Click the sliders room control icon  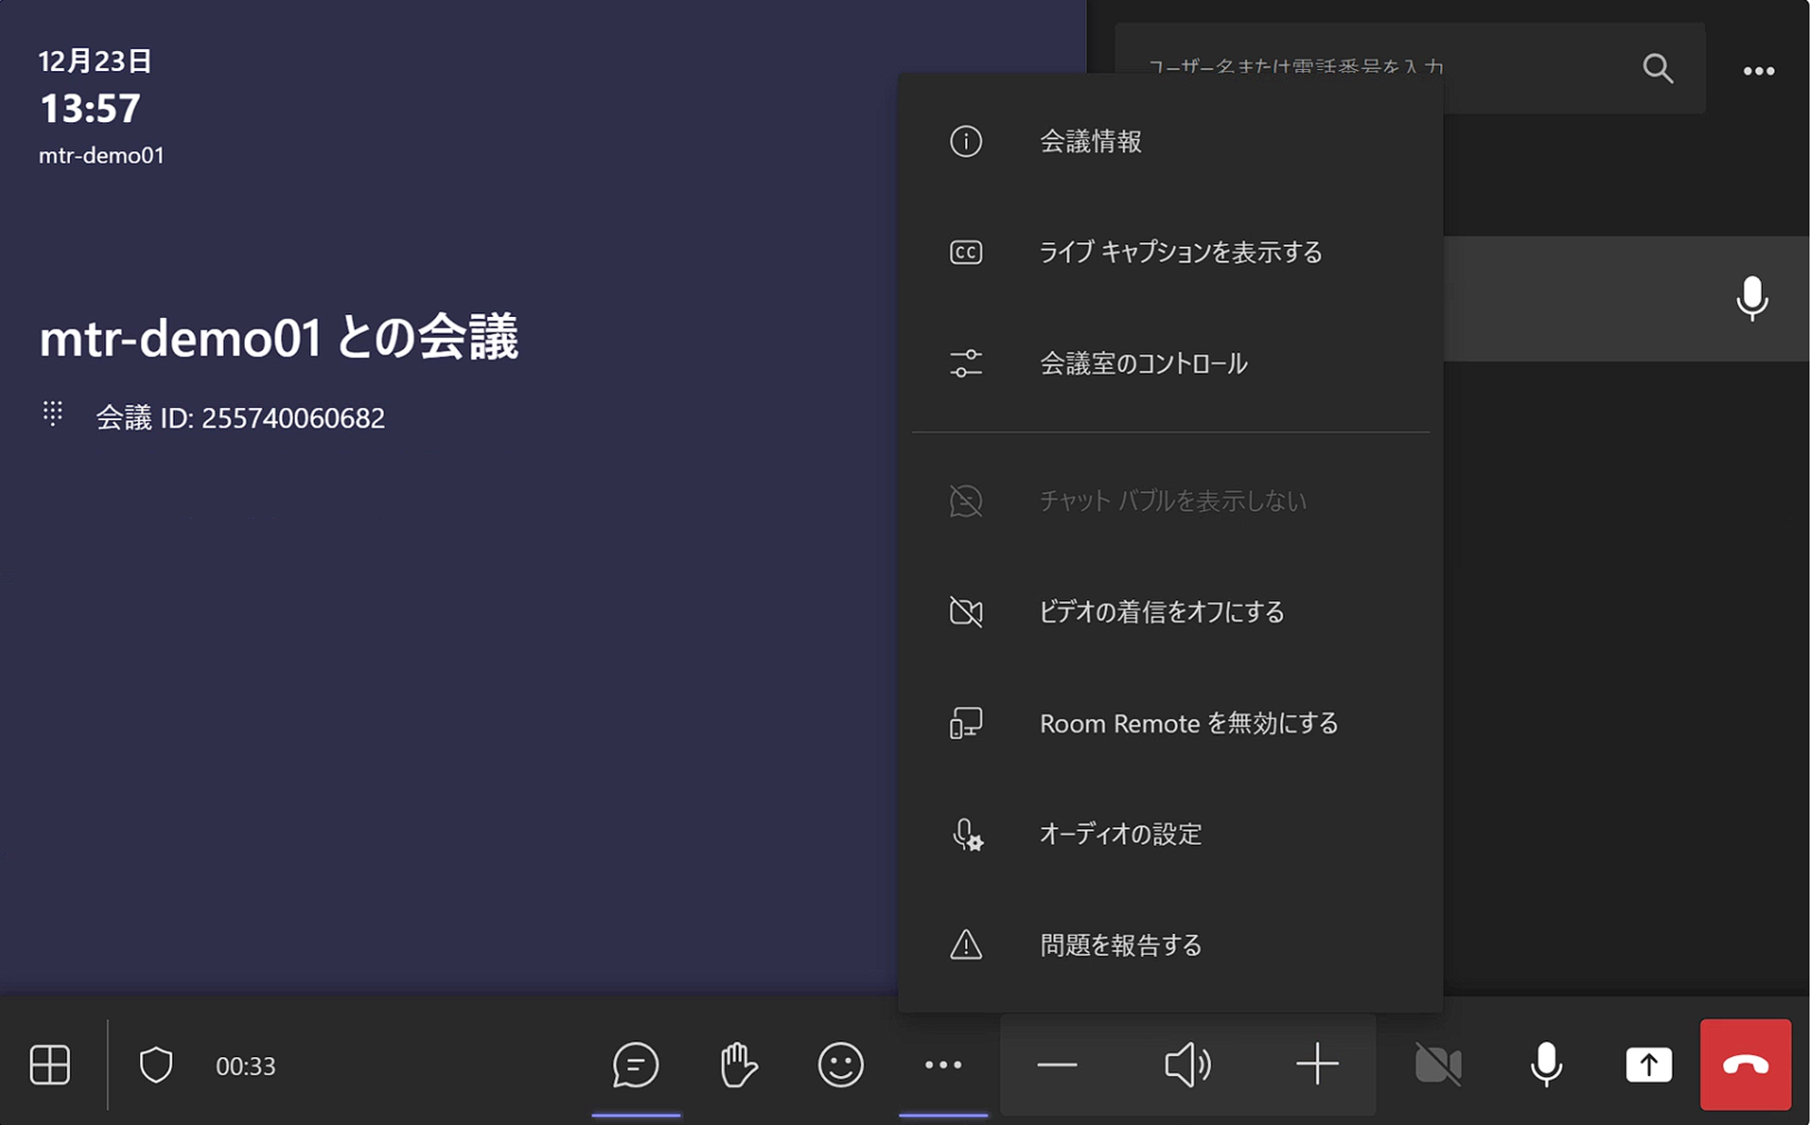[966, 363]
